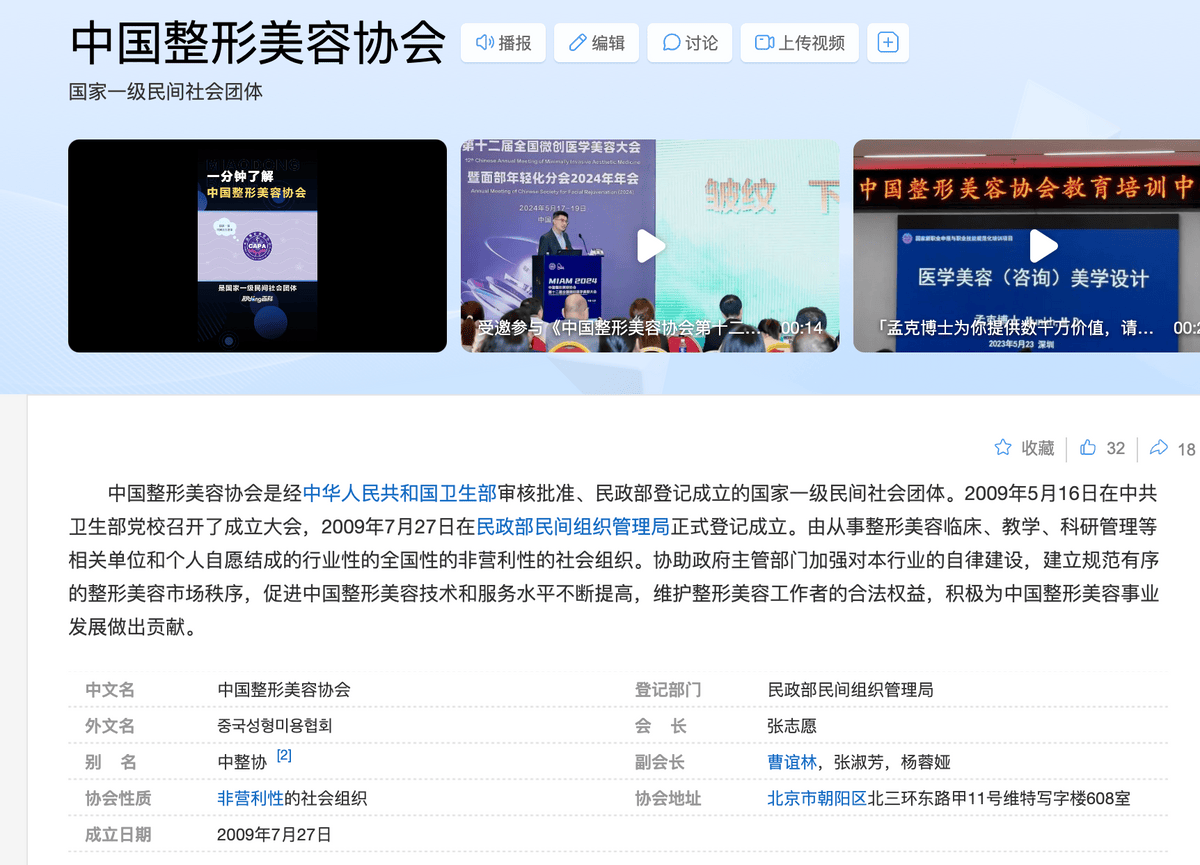This screenshot has height=865, width=1200.
Task: Click the thumbs-up like icon showing 32
Action: [x=1088, y=448]
